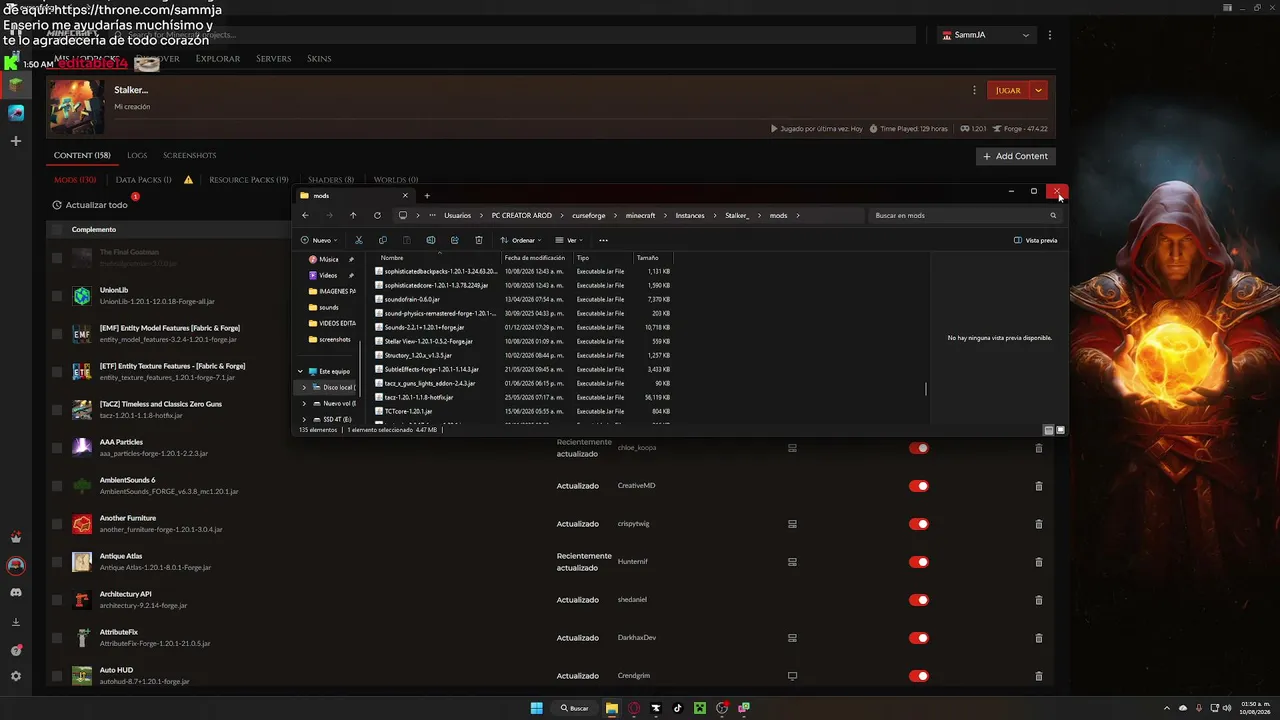Switch to the Screenshots tab
This screenshot has height=720, width=1280.
190,156
